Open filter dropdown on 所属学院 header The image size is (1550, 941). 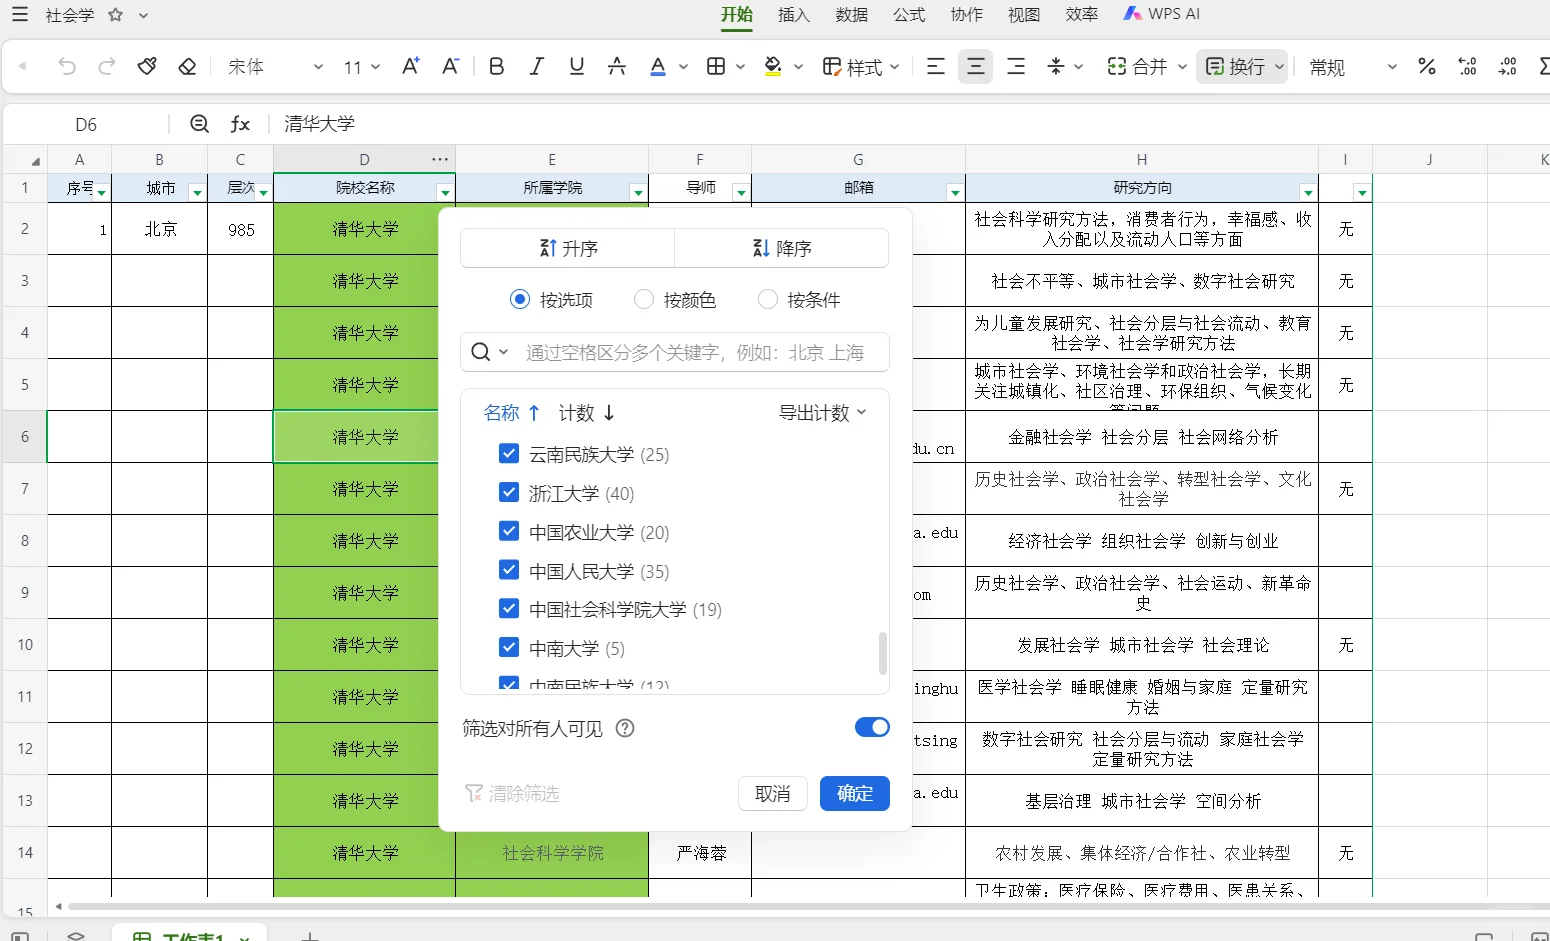pos(638,192)
